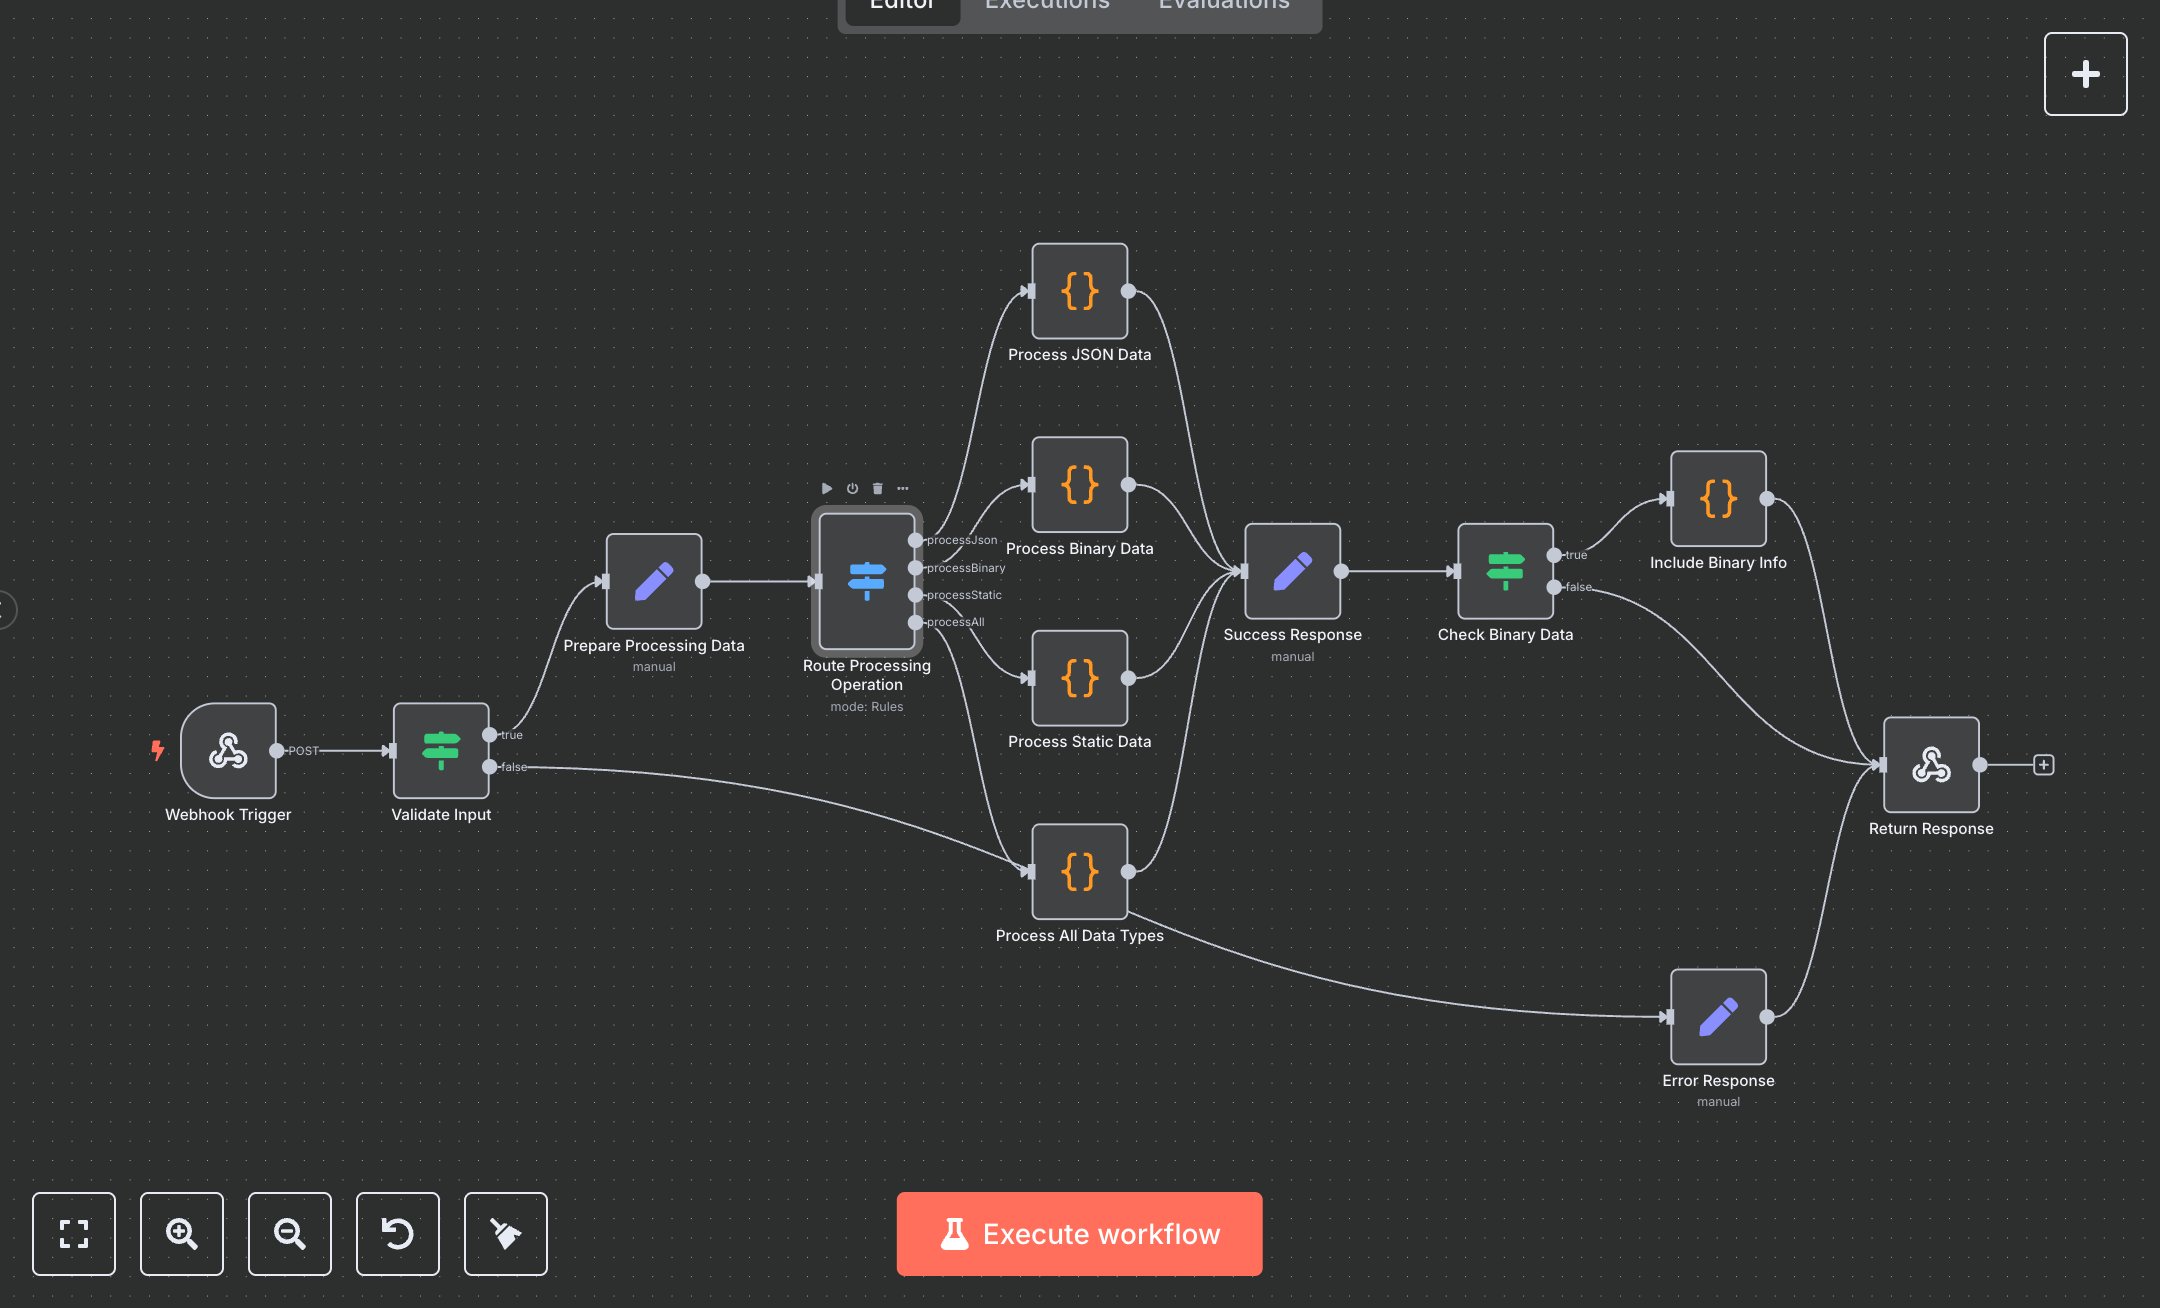Screen dimensions: 2160x1308
Task: Fit workflow to view with the frame icon
Action: tap(74, 1234)
